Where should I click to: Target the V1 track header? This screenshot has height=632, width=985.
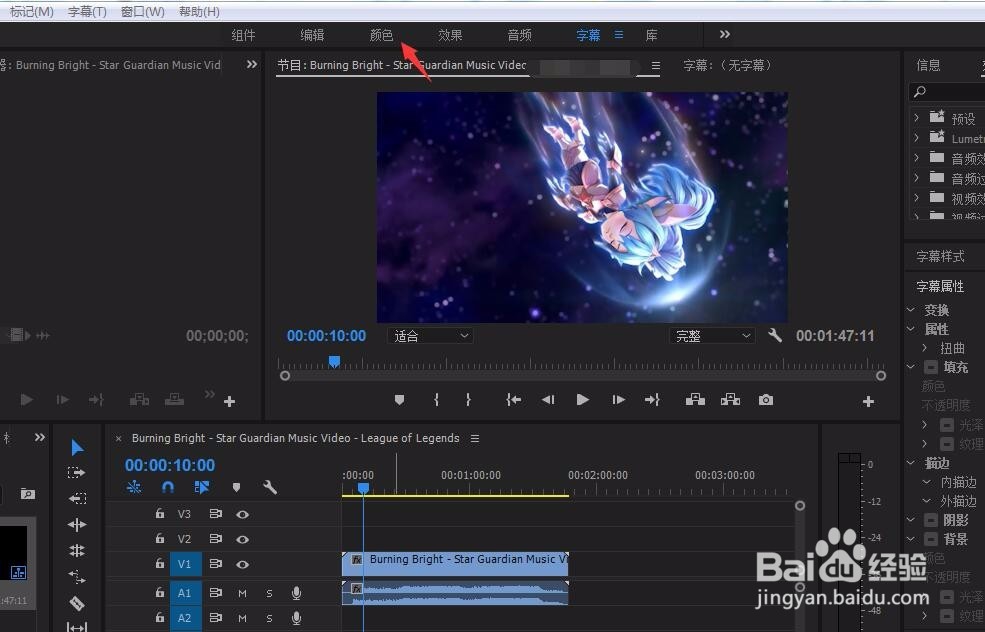[185, 564]
